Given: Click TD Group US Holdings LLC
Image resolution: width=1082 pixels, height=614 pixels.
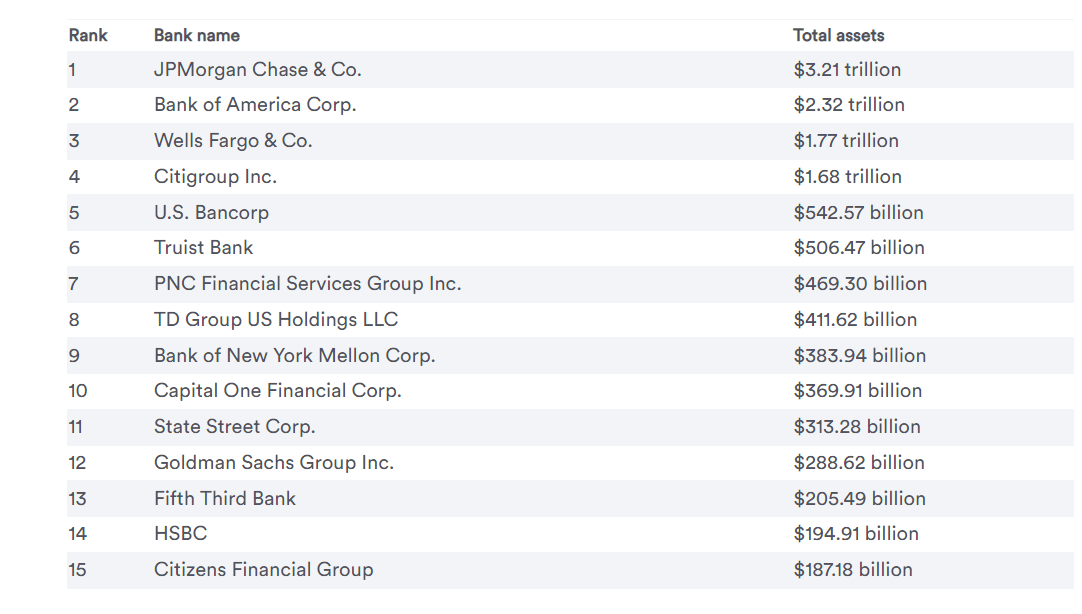Looking at the screenshot, I should pos(276,320).
